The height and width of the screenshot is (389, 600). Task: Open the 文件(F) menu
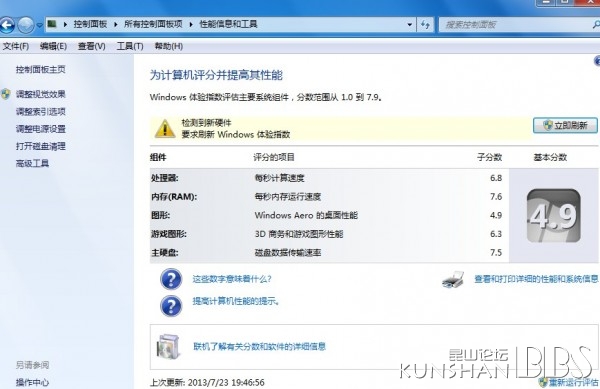(x=16, y=46)
